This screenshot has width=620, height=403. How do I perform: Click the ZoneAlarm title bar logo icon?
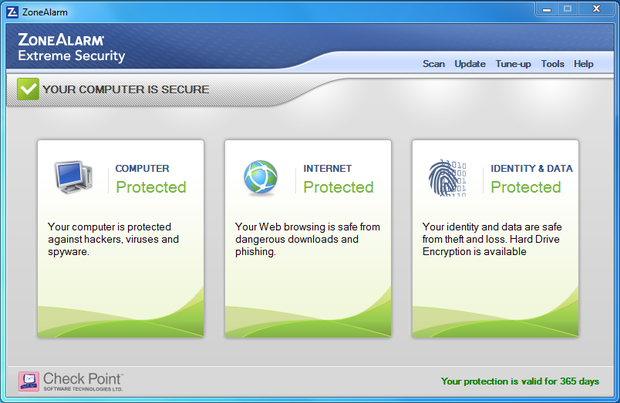pos(13,12)
